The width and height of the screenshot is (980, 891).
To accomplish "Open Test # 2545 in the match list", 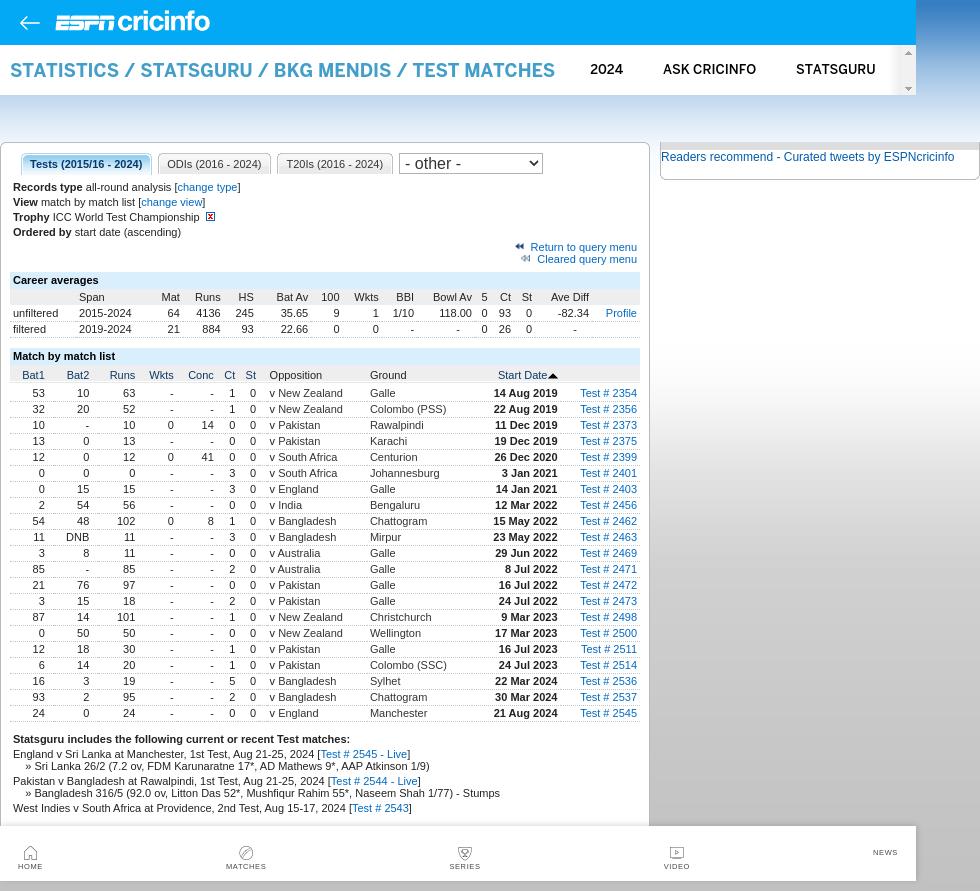I will pyautogui.click(x=608, y=714).
